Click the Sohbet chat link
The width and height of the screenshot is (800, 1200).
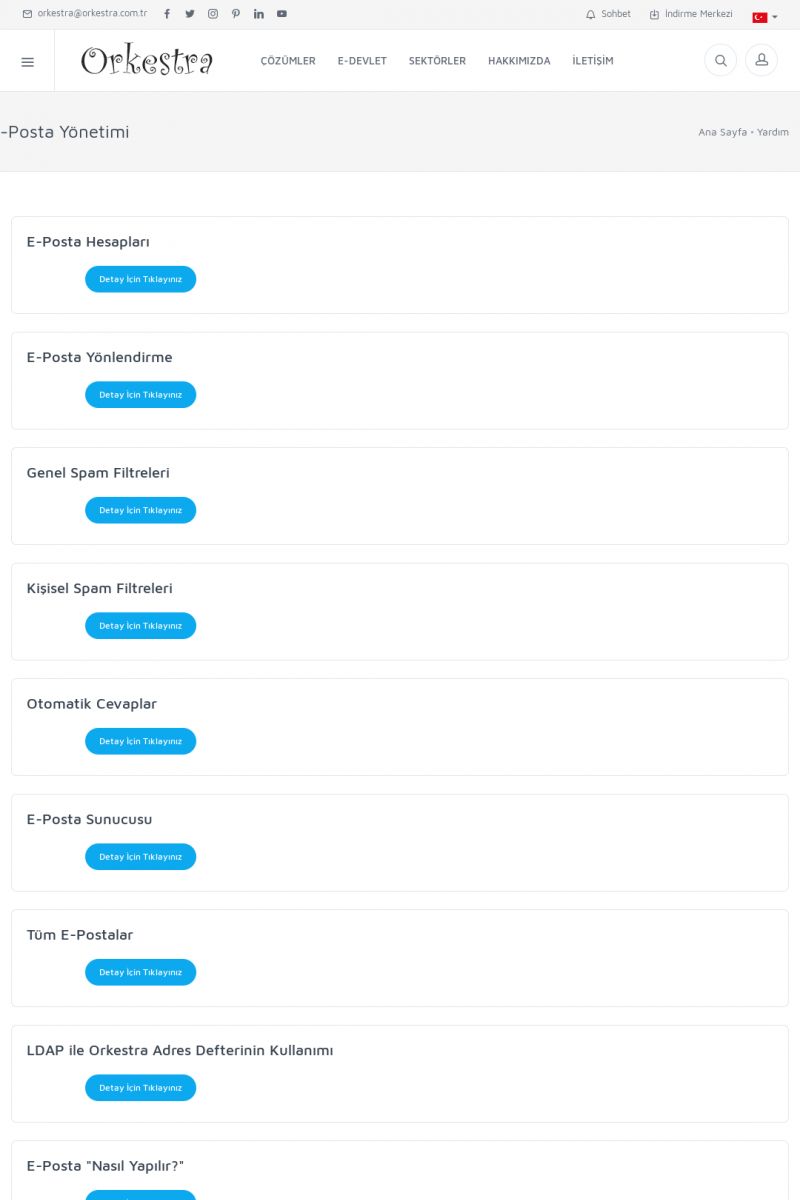[609, 14]
